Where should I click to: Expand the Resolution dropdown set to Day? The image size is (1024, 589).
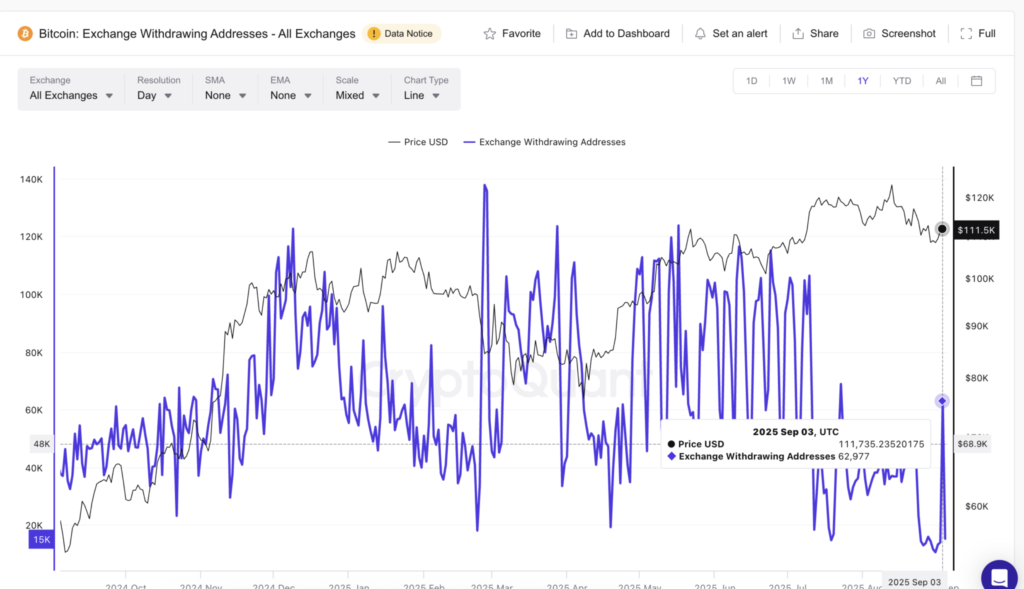[x=153, y=95]
